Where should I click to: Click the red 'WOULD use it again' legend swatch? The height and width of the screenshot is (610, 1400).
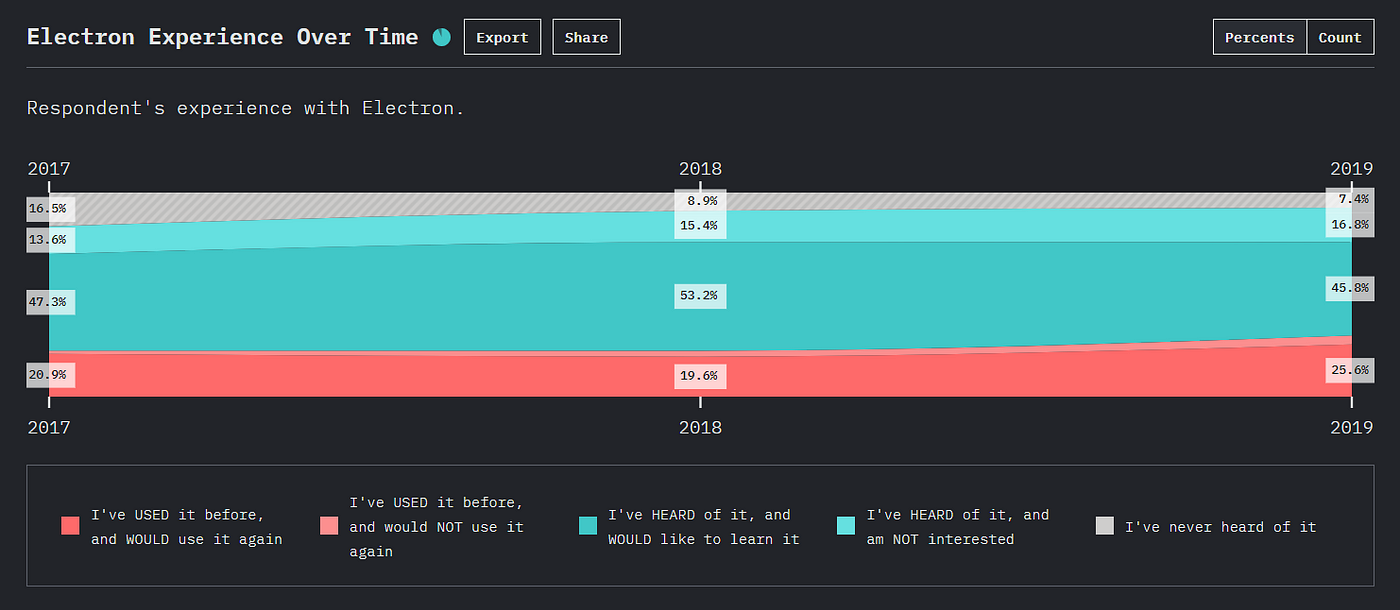point(70,526)
